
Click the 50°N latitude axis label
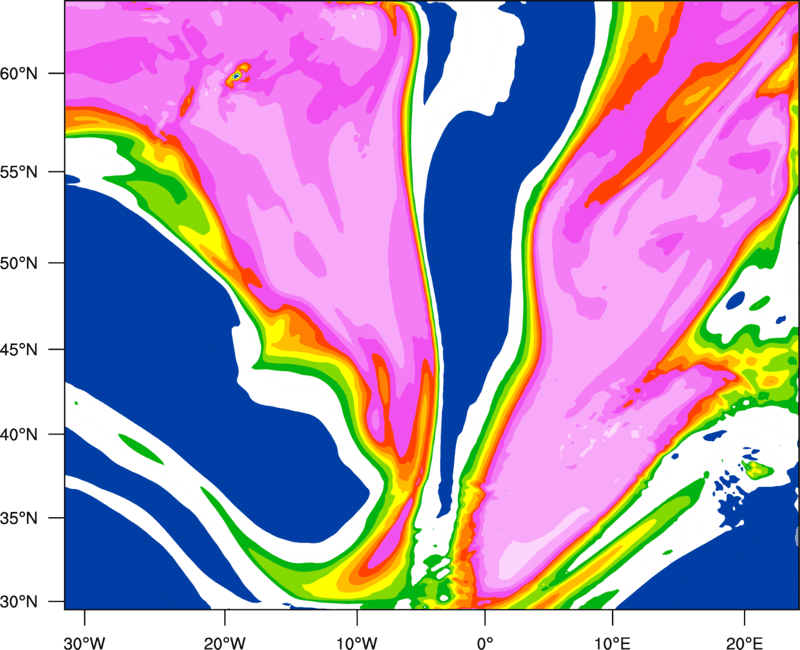[19, 263]
